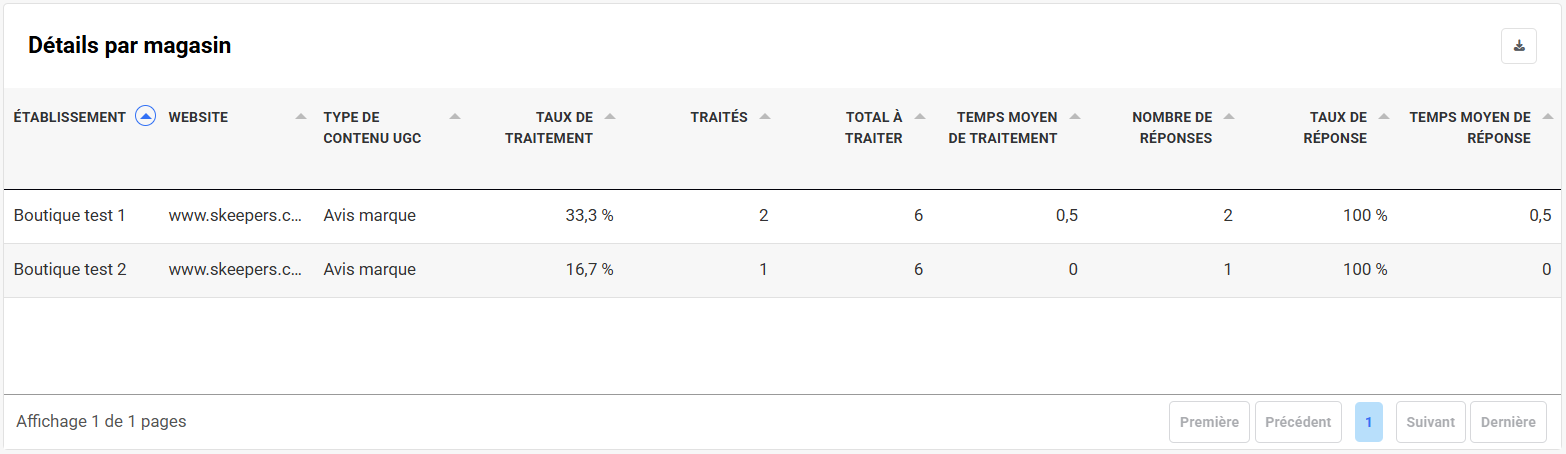The height and width of the screenshot is (454, 1566).
Task: Click the Établissement column header label
Action: tap(69, 117)
